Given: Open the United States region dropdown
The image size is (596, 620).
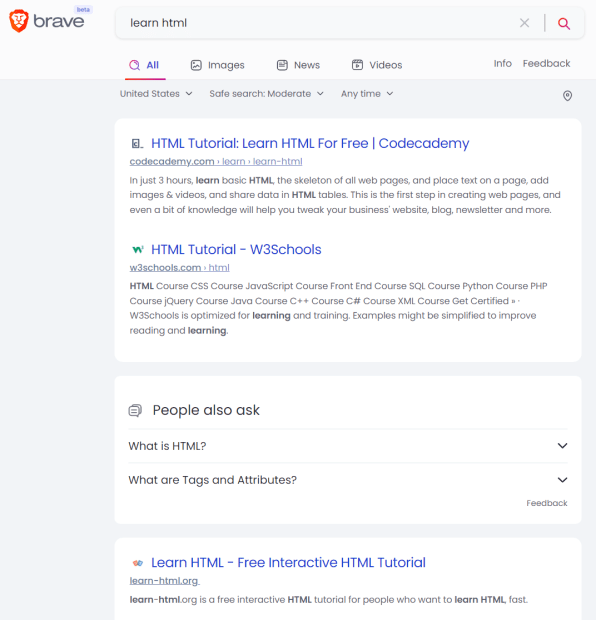Looking at the screenshot, I should click(x=156, y=94).
